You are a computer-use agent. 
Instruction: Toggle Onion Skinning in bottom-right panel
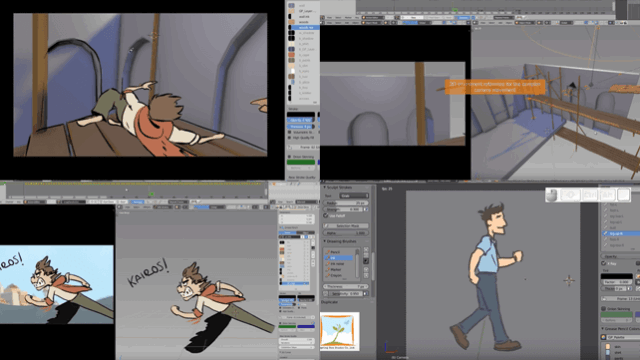[x=604, y=309]
